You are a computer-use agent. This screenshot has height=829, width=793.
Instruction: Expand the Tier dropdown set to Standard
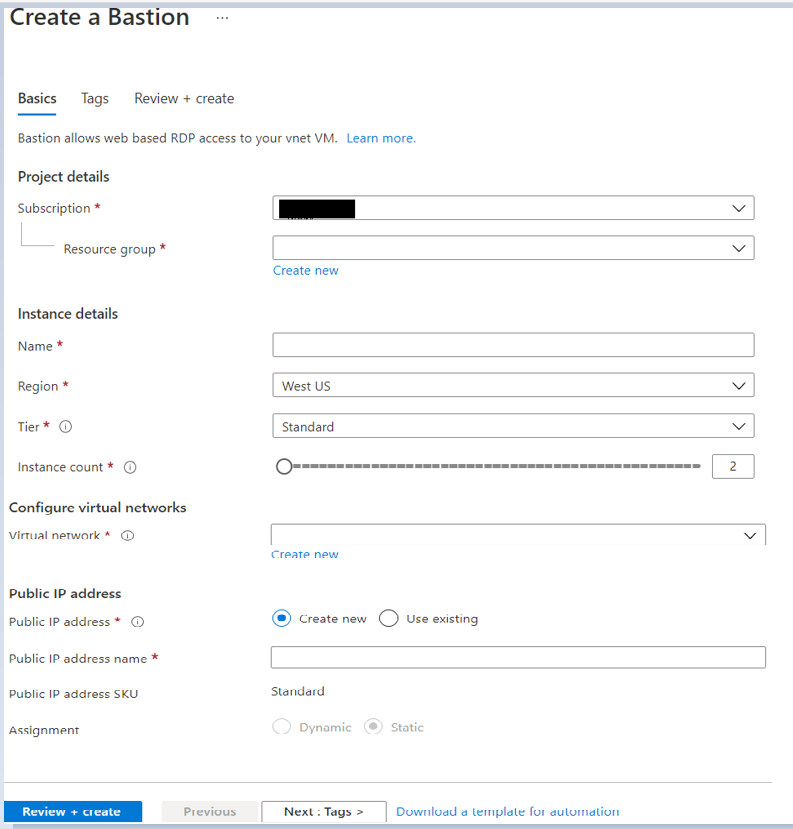(513, 426)
